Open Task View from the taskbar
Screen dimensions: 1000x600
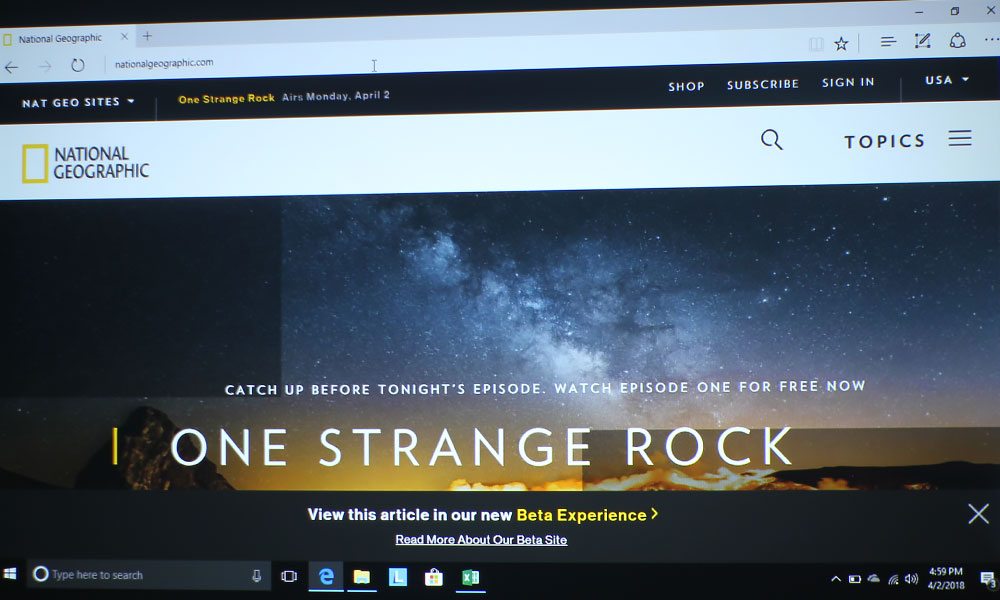pos(289,576)
